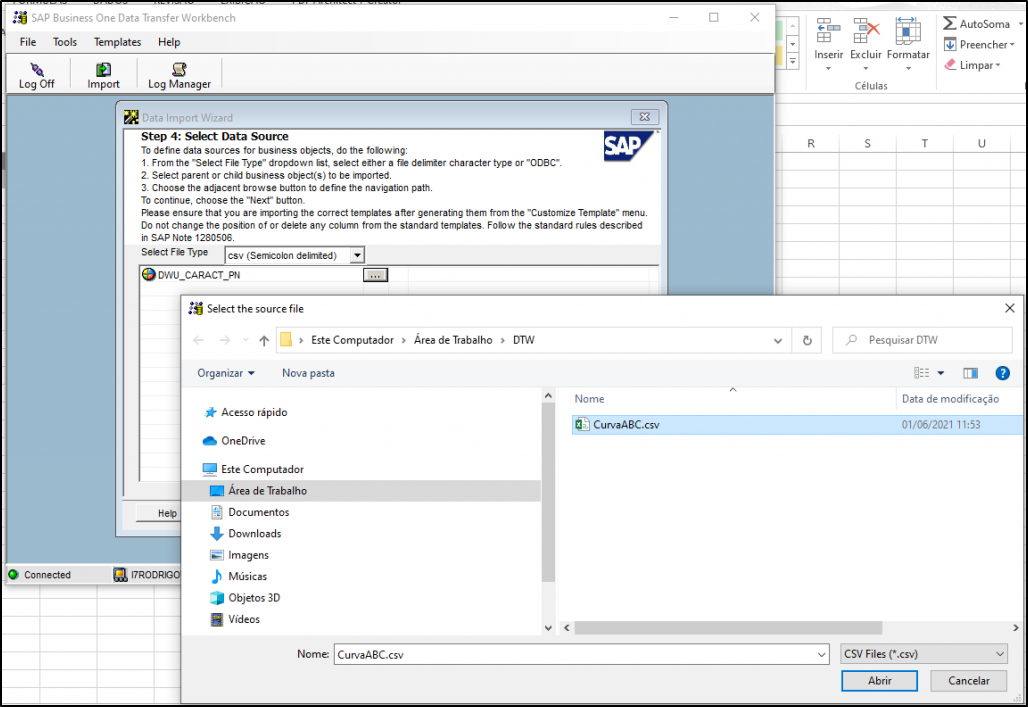Viewport: 1028px width, 707px height.
Task: Expand the CSV Files type filter
Action: coord(923,654)
